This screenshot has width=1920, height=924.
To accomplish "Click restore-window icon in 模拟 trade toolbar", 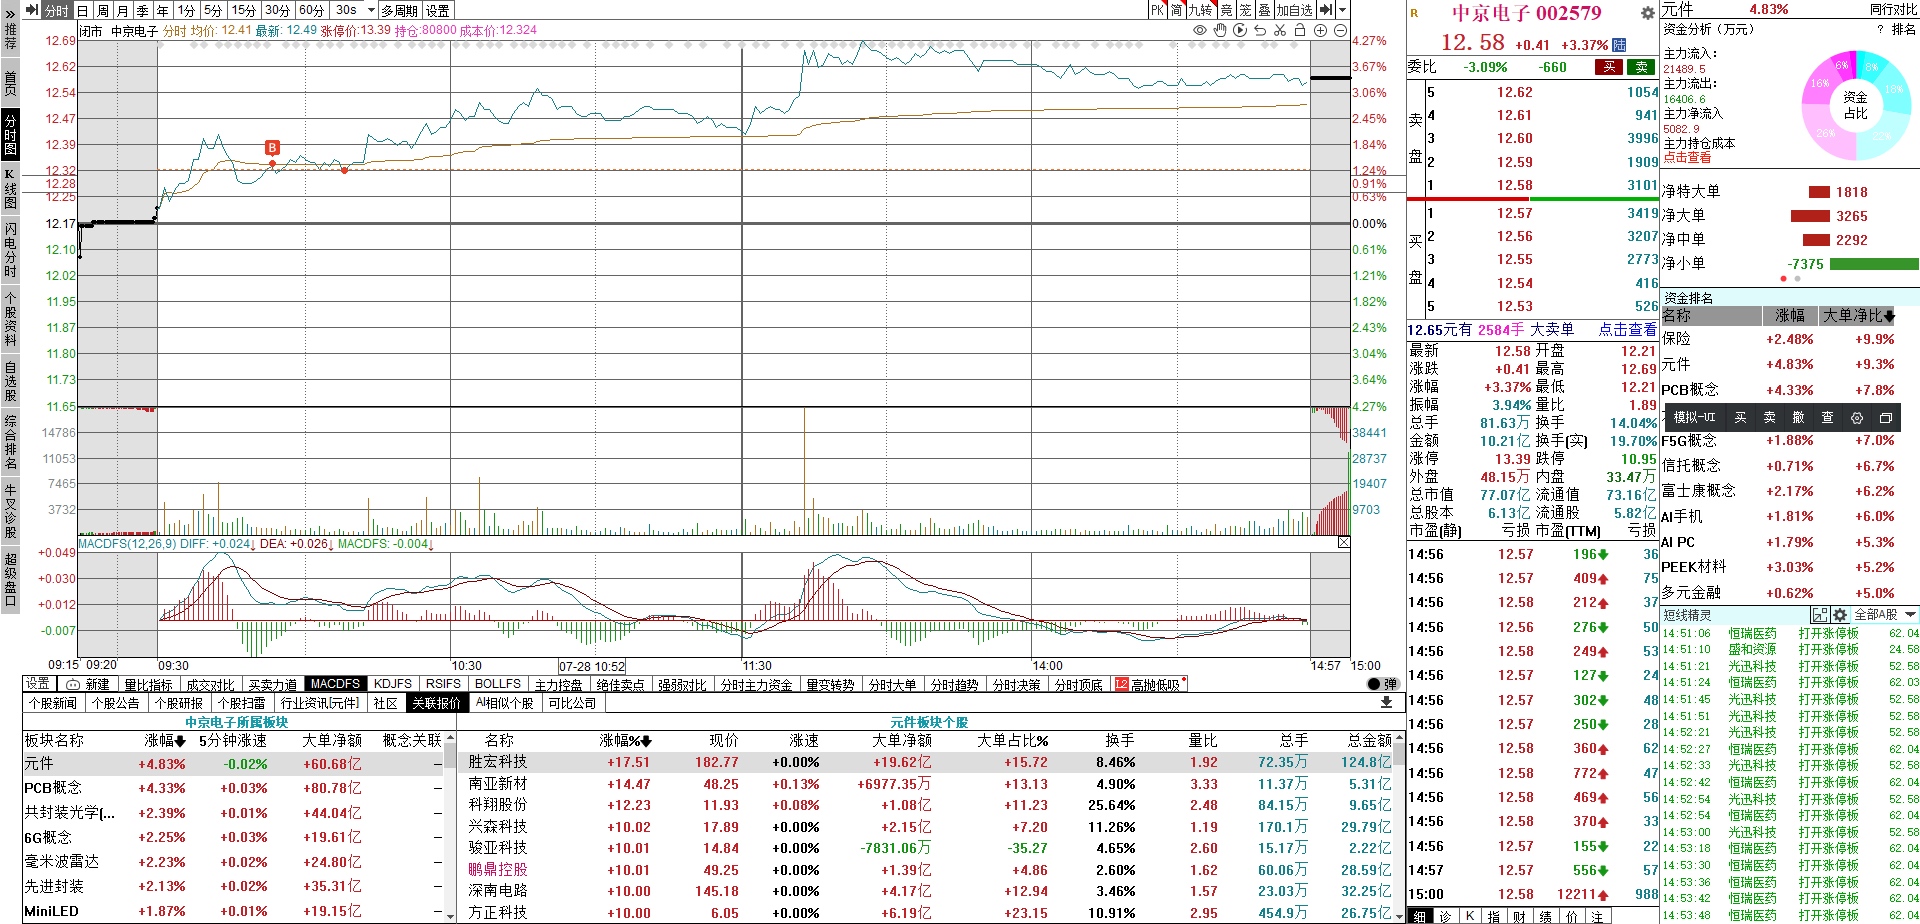I will tap(1886, 417).
